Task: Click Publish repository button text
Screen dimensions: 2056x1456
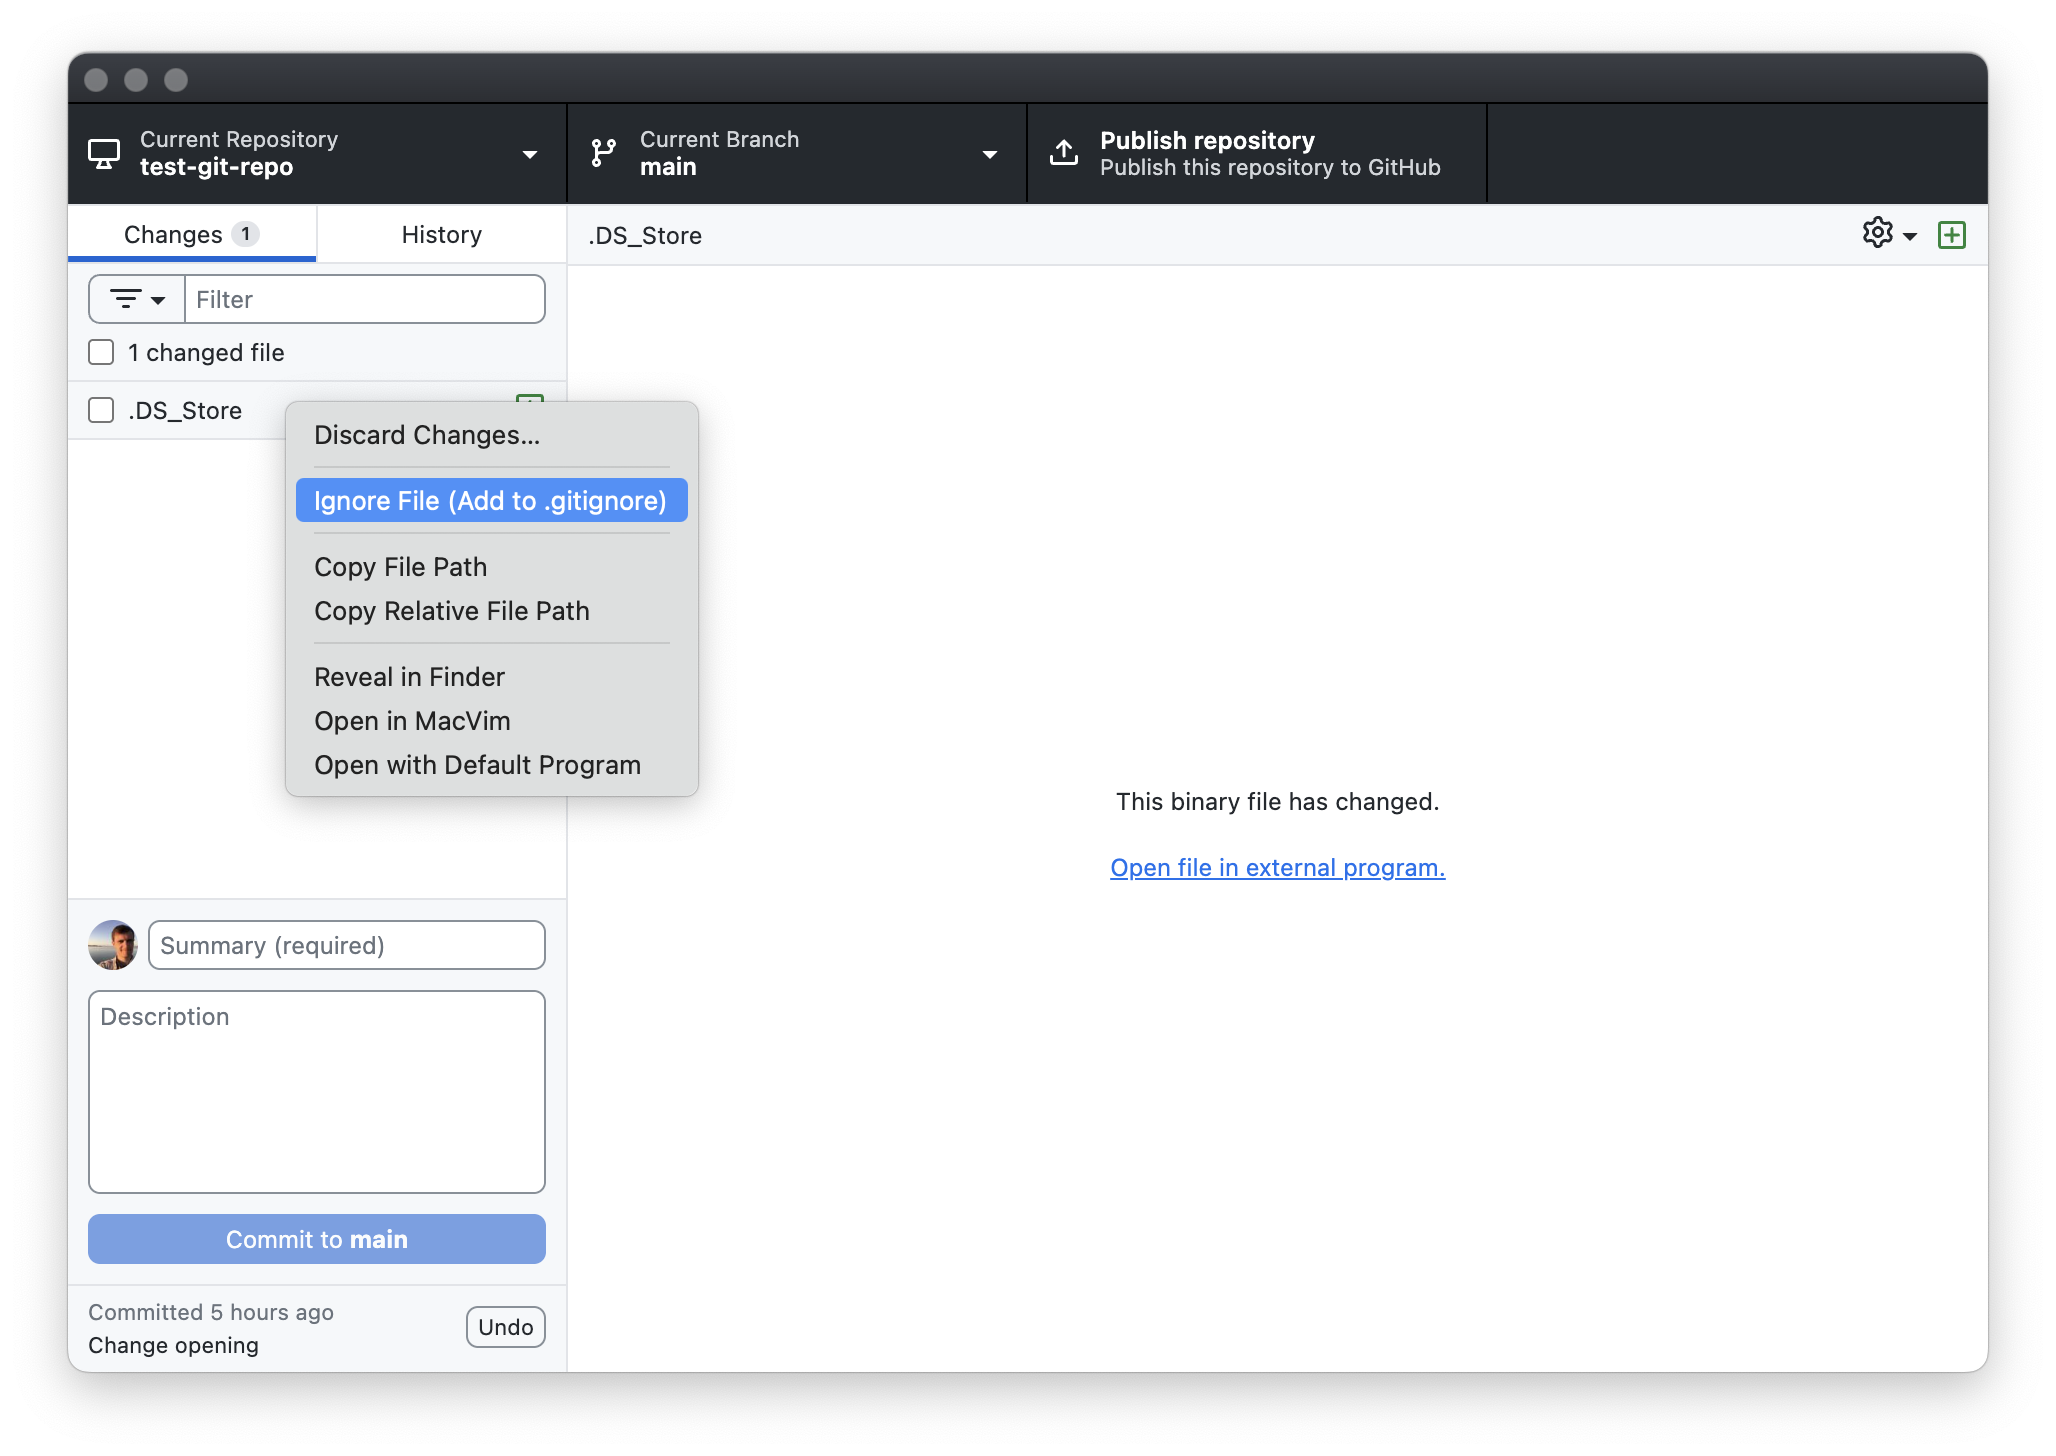Action: tap(1207, 140)
